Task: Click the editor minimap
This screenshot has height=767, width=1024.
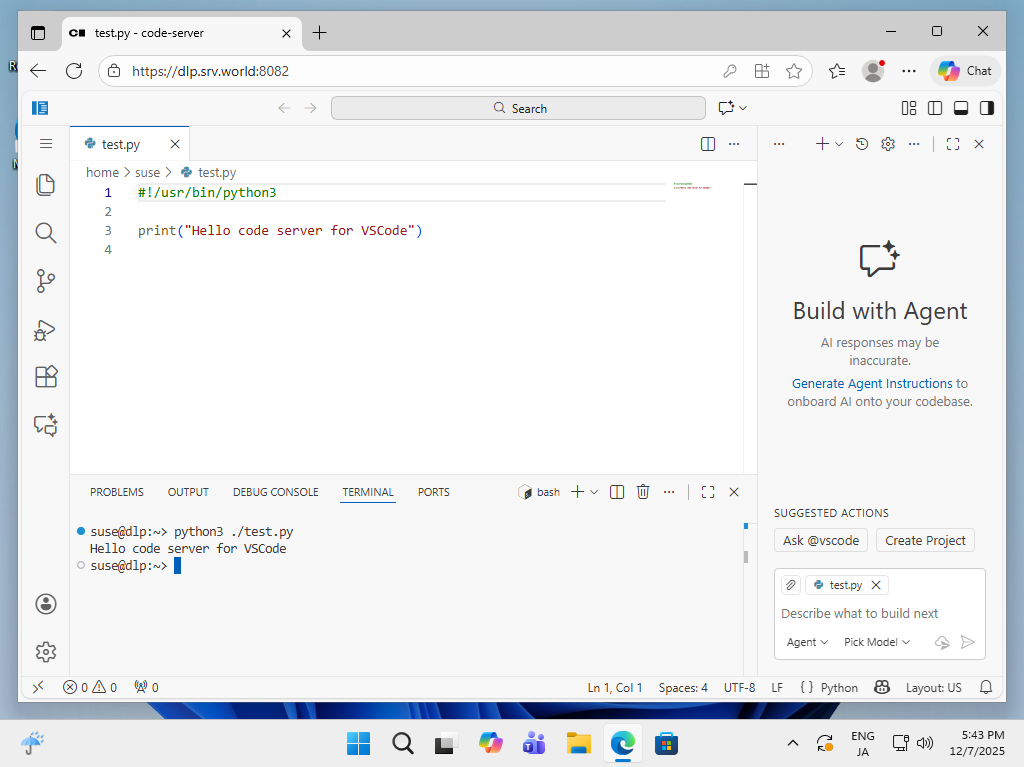Action: click(x=692, y=186)
